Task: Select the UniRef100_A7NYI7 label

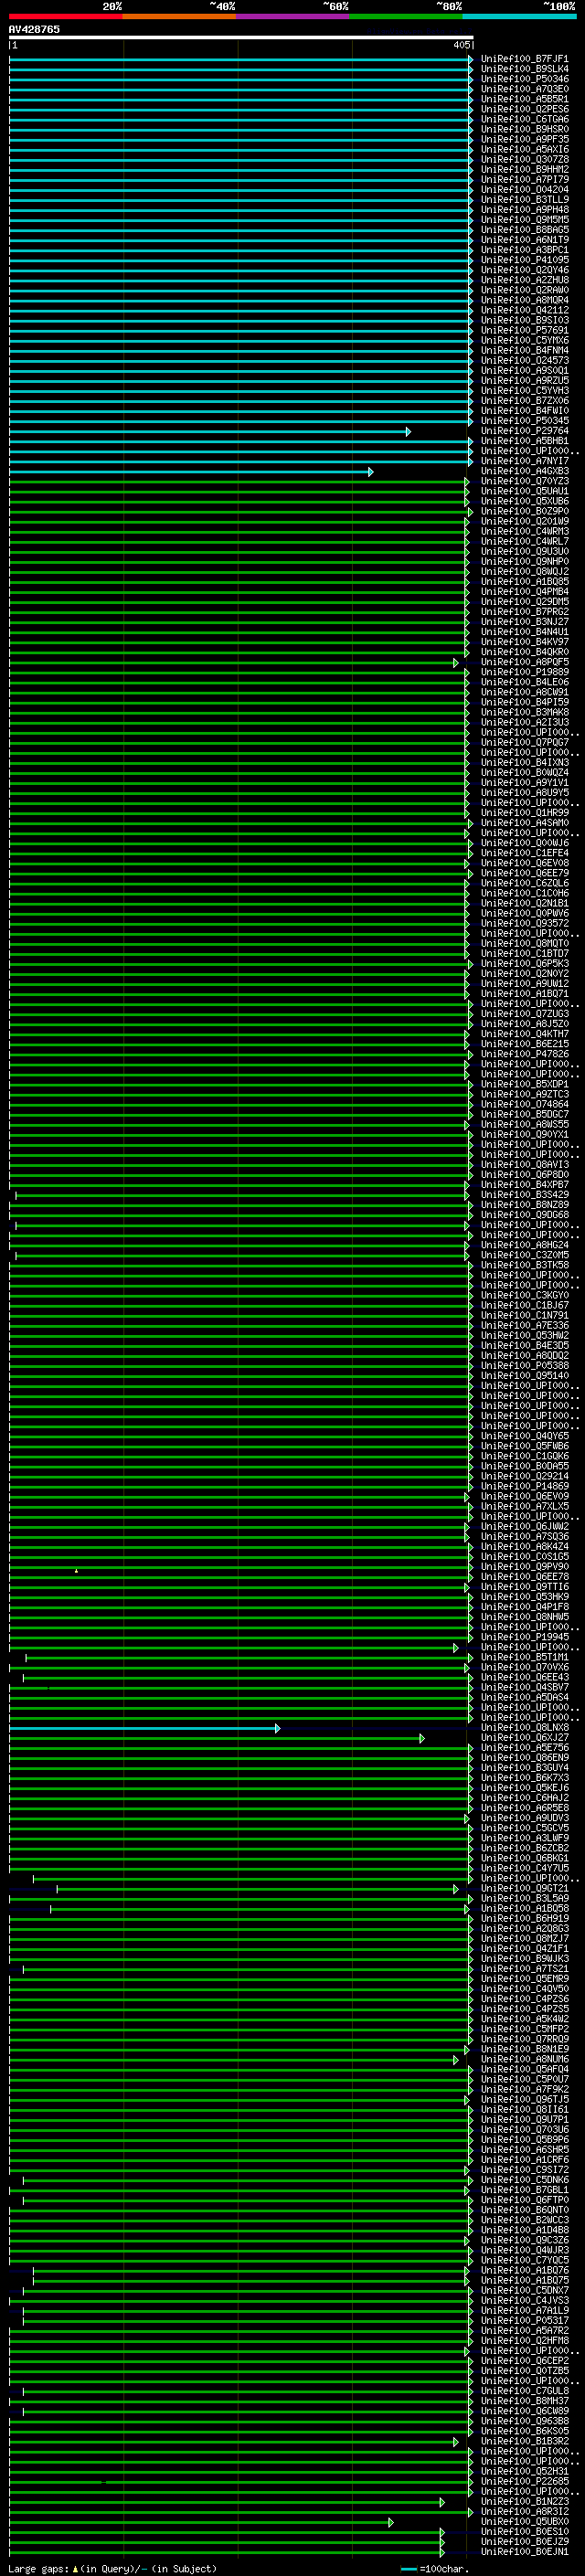Action: click(525, 461)
